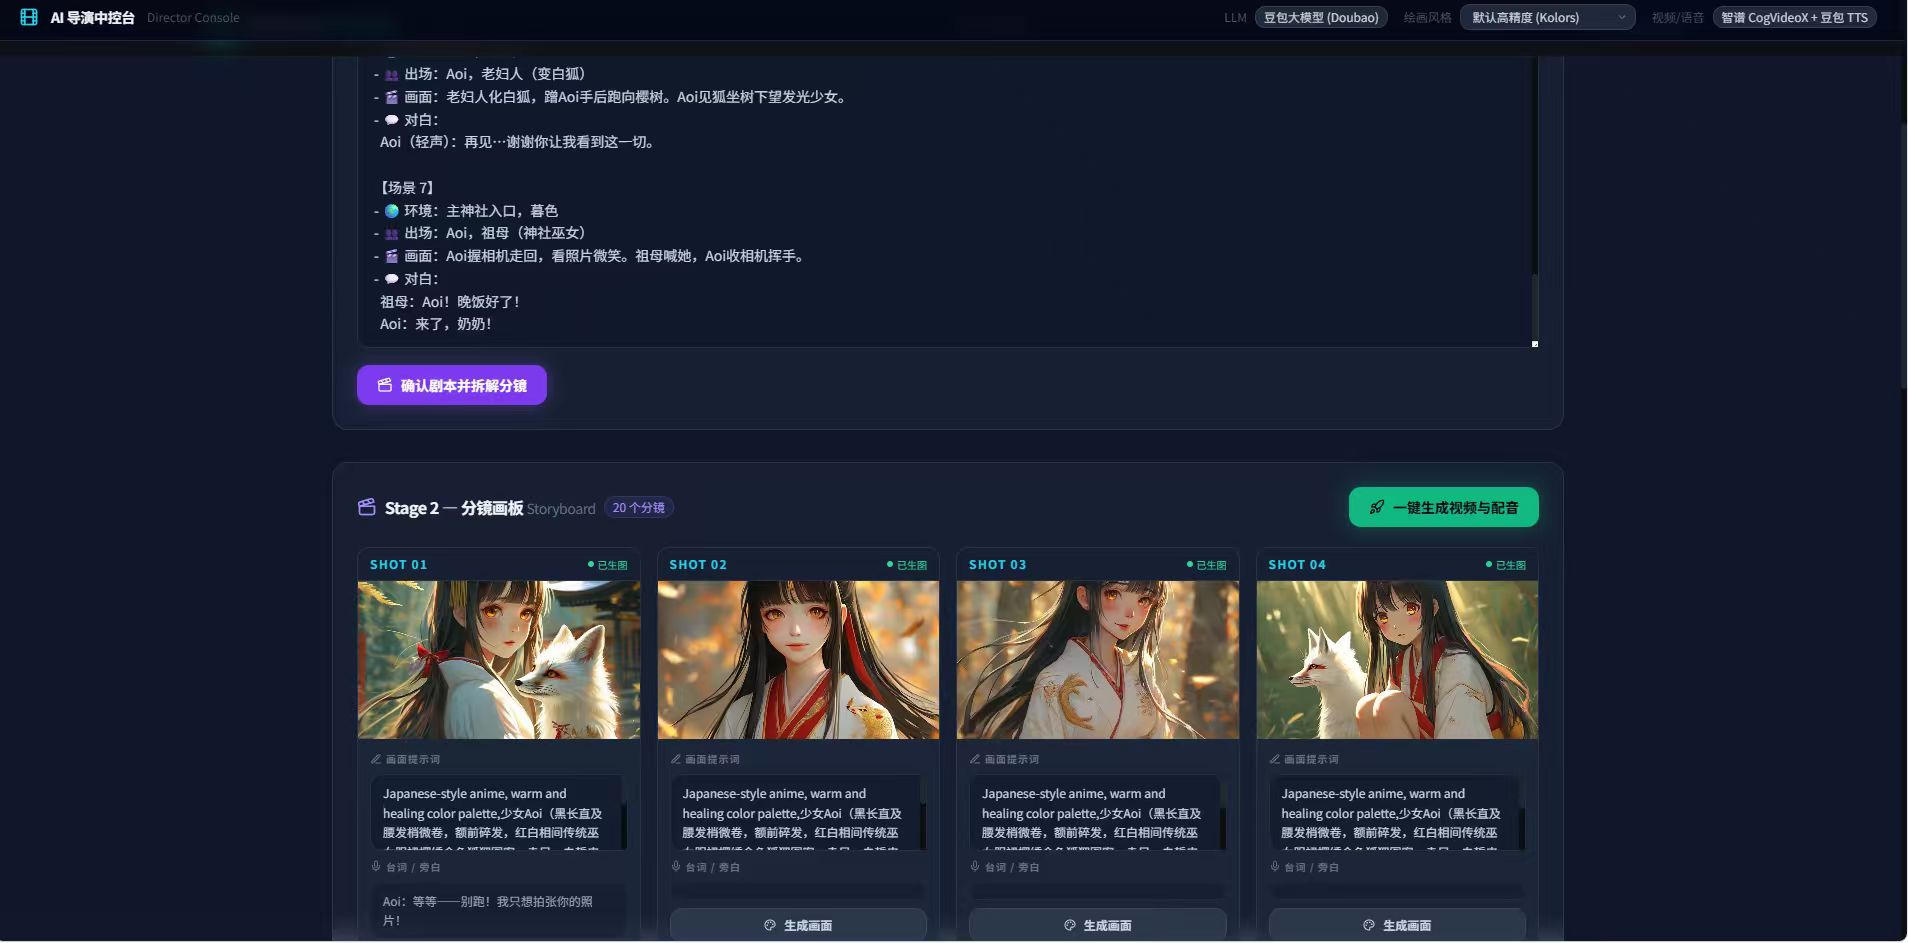Click the microphone icon under SHOT 04 prompt

1275,866
